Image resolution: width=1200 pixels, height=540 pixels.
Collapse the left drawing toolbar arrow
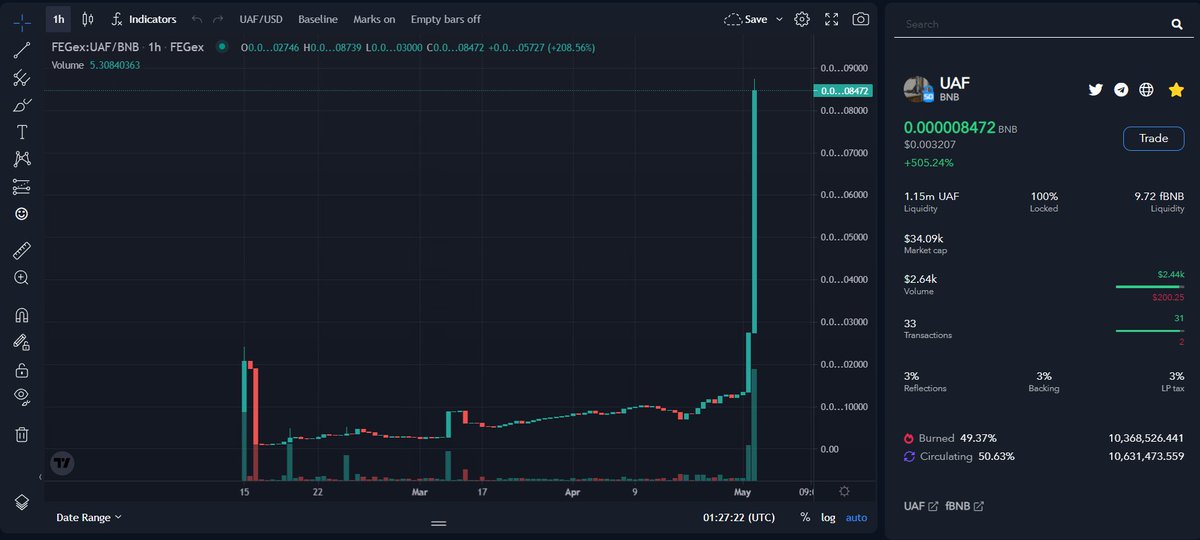coord(42,478)
